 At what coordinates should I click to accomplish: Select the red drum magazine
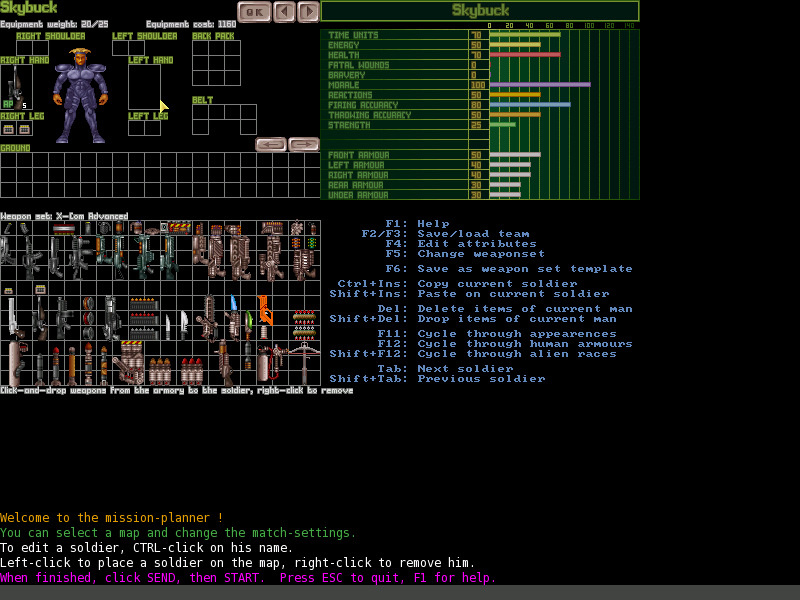pyautogui.click(x=89, y=318)
